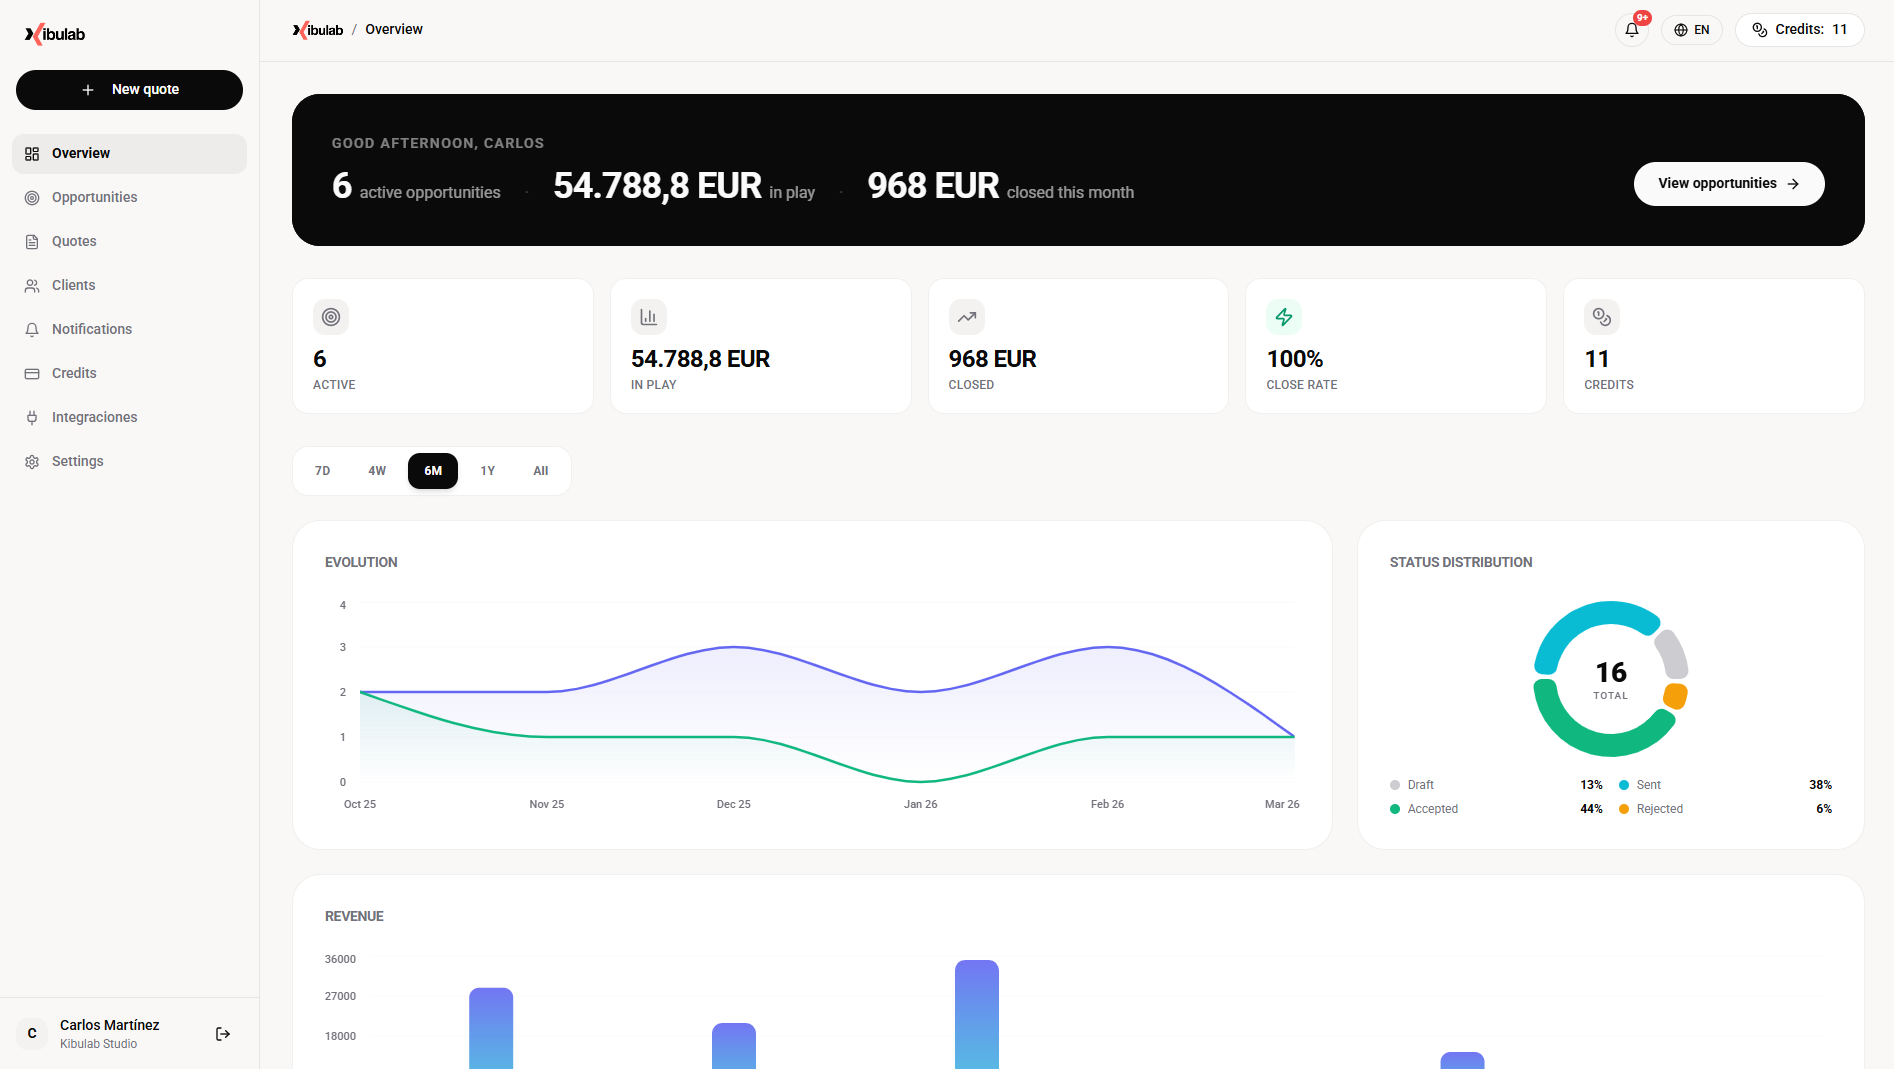The height and width of the screenshot is (1069, 1894).
Task: Open Settings via the gear icon
Action: pos(33,461)
